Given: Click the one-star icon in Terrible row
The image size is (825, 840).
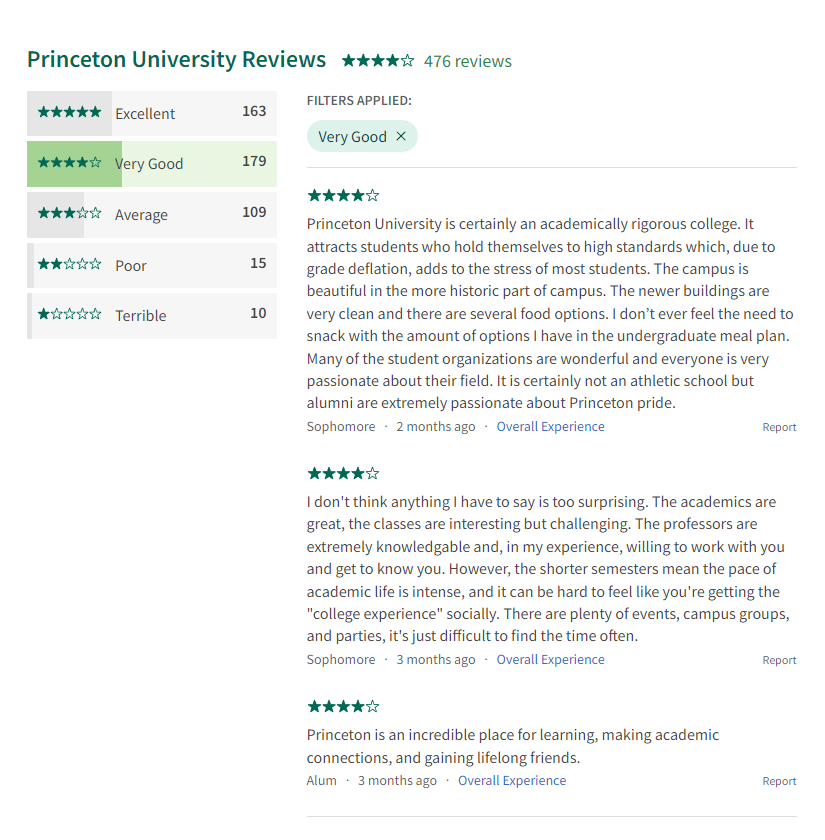Looking at the screenshot, I should [x=70, y=314].
